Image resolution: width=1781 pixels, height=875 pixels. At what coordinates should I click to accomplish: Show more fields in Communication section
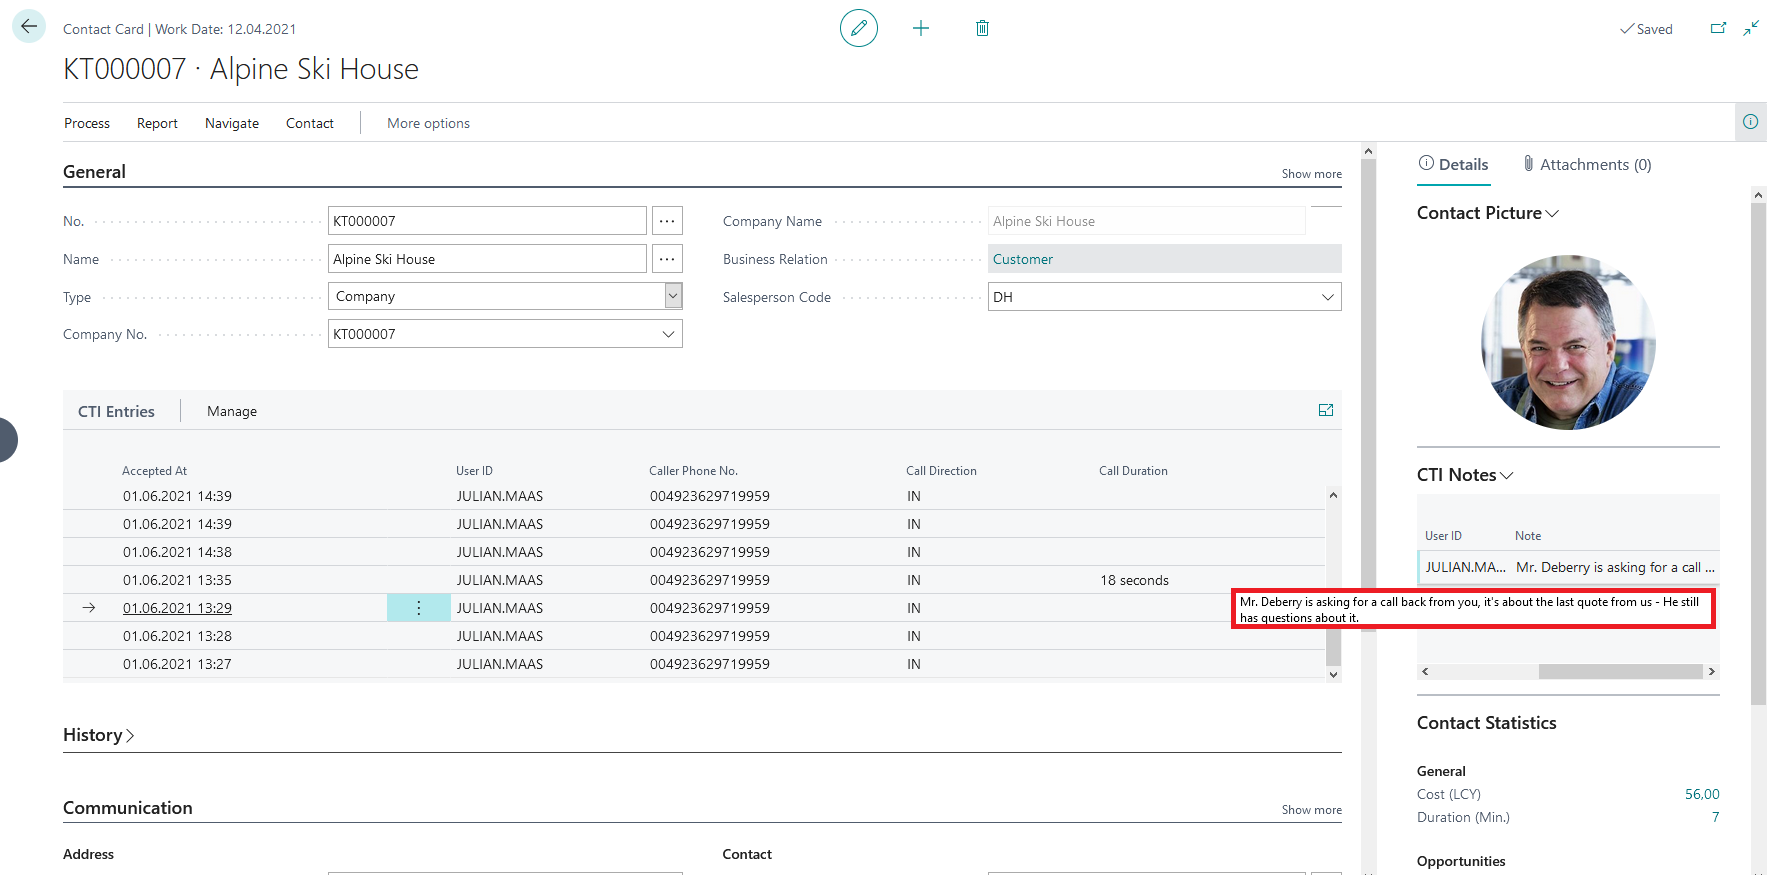[x=1312, y=810]
